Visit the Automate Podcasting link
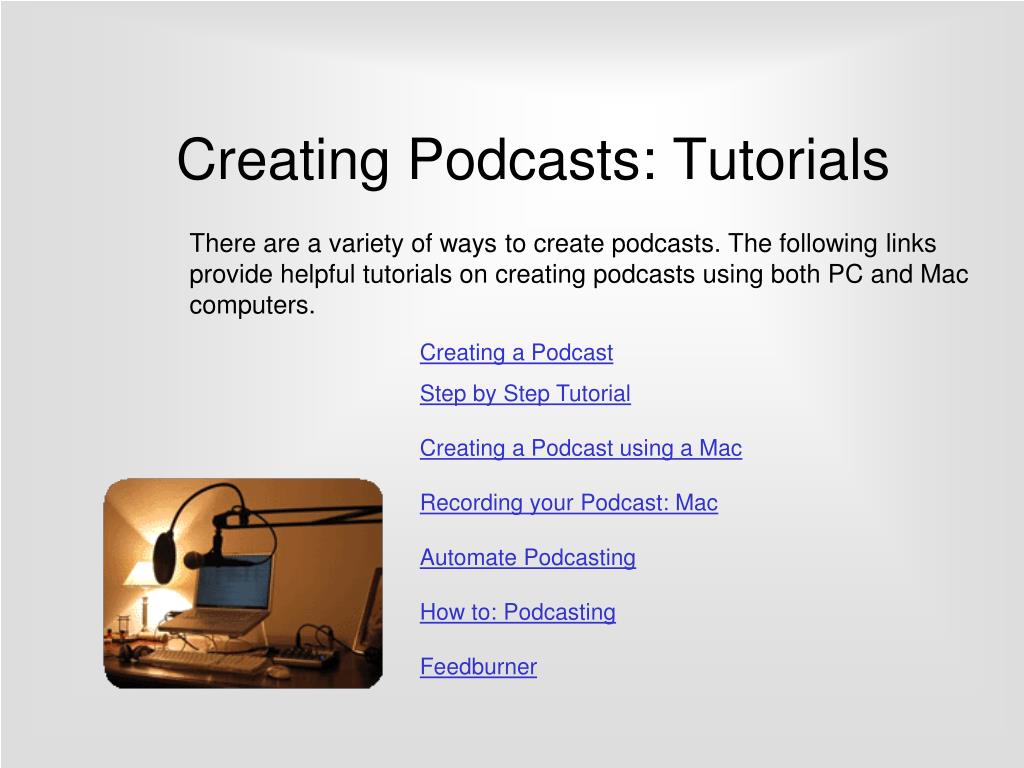This screenshot has width=1024, height=768. click(x=528, y=558)
